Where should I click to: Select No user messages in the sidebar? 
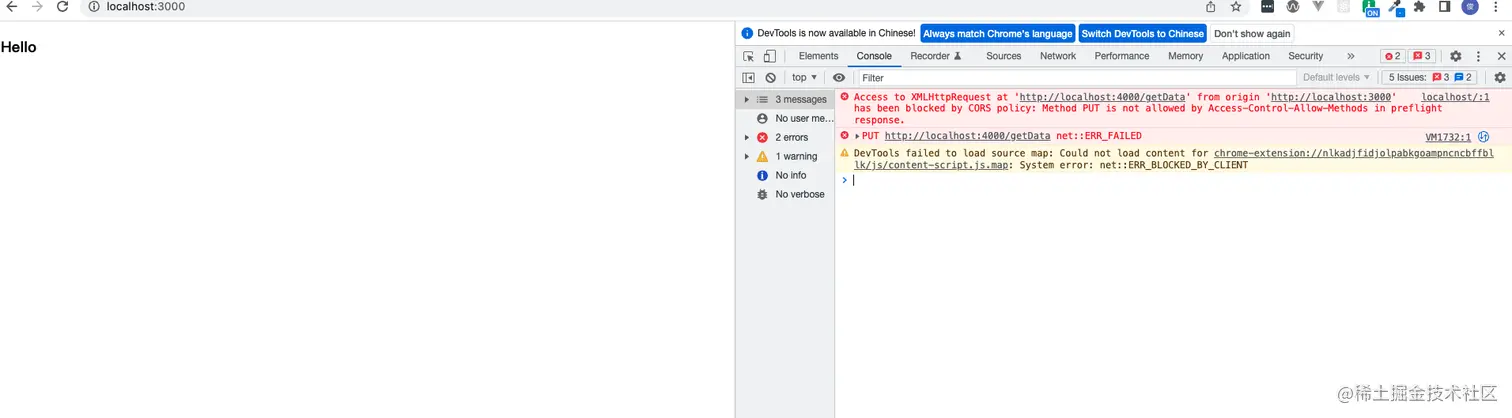[x=785, y=118]
